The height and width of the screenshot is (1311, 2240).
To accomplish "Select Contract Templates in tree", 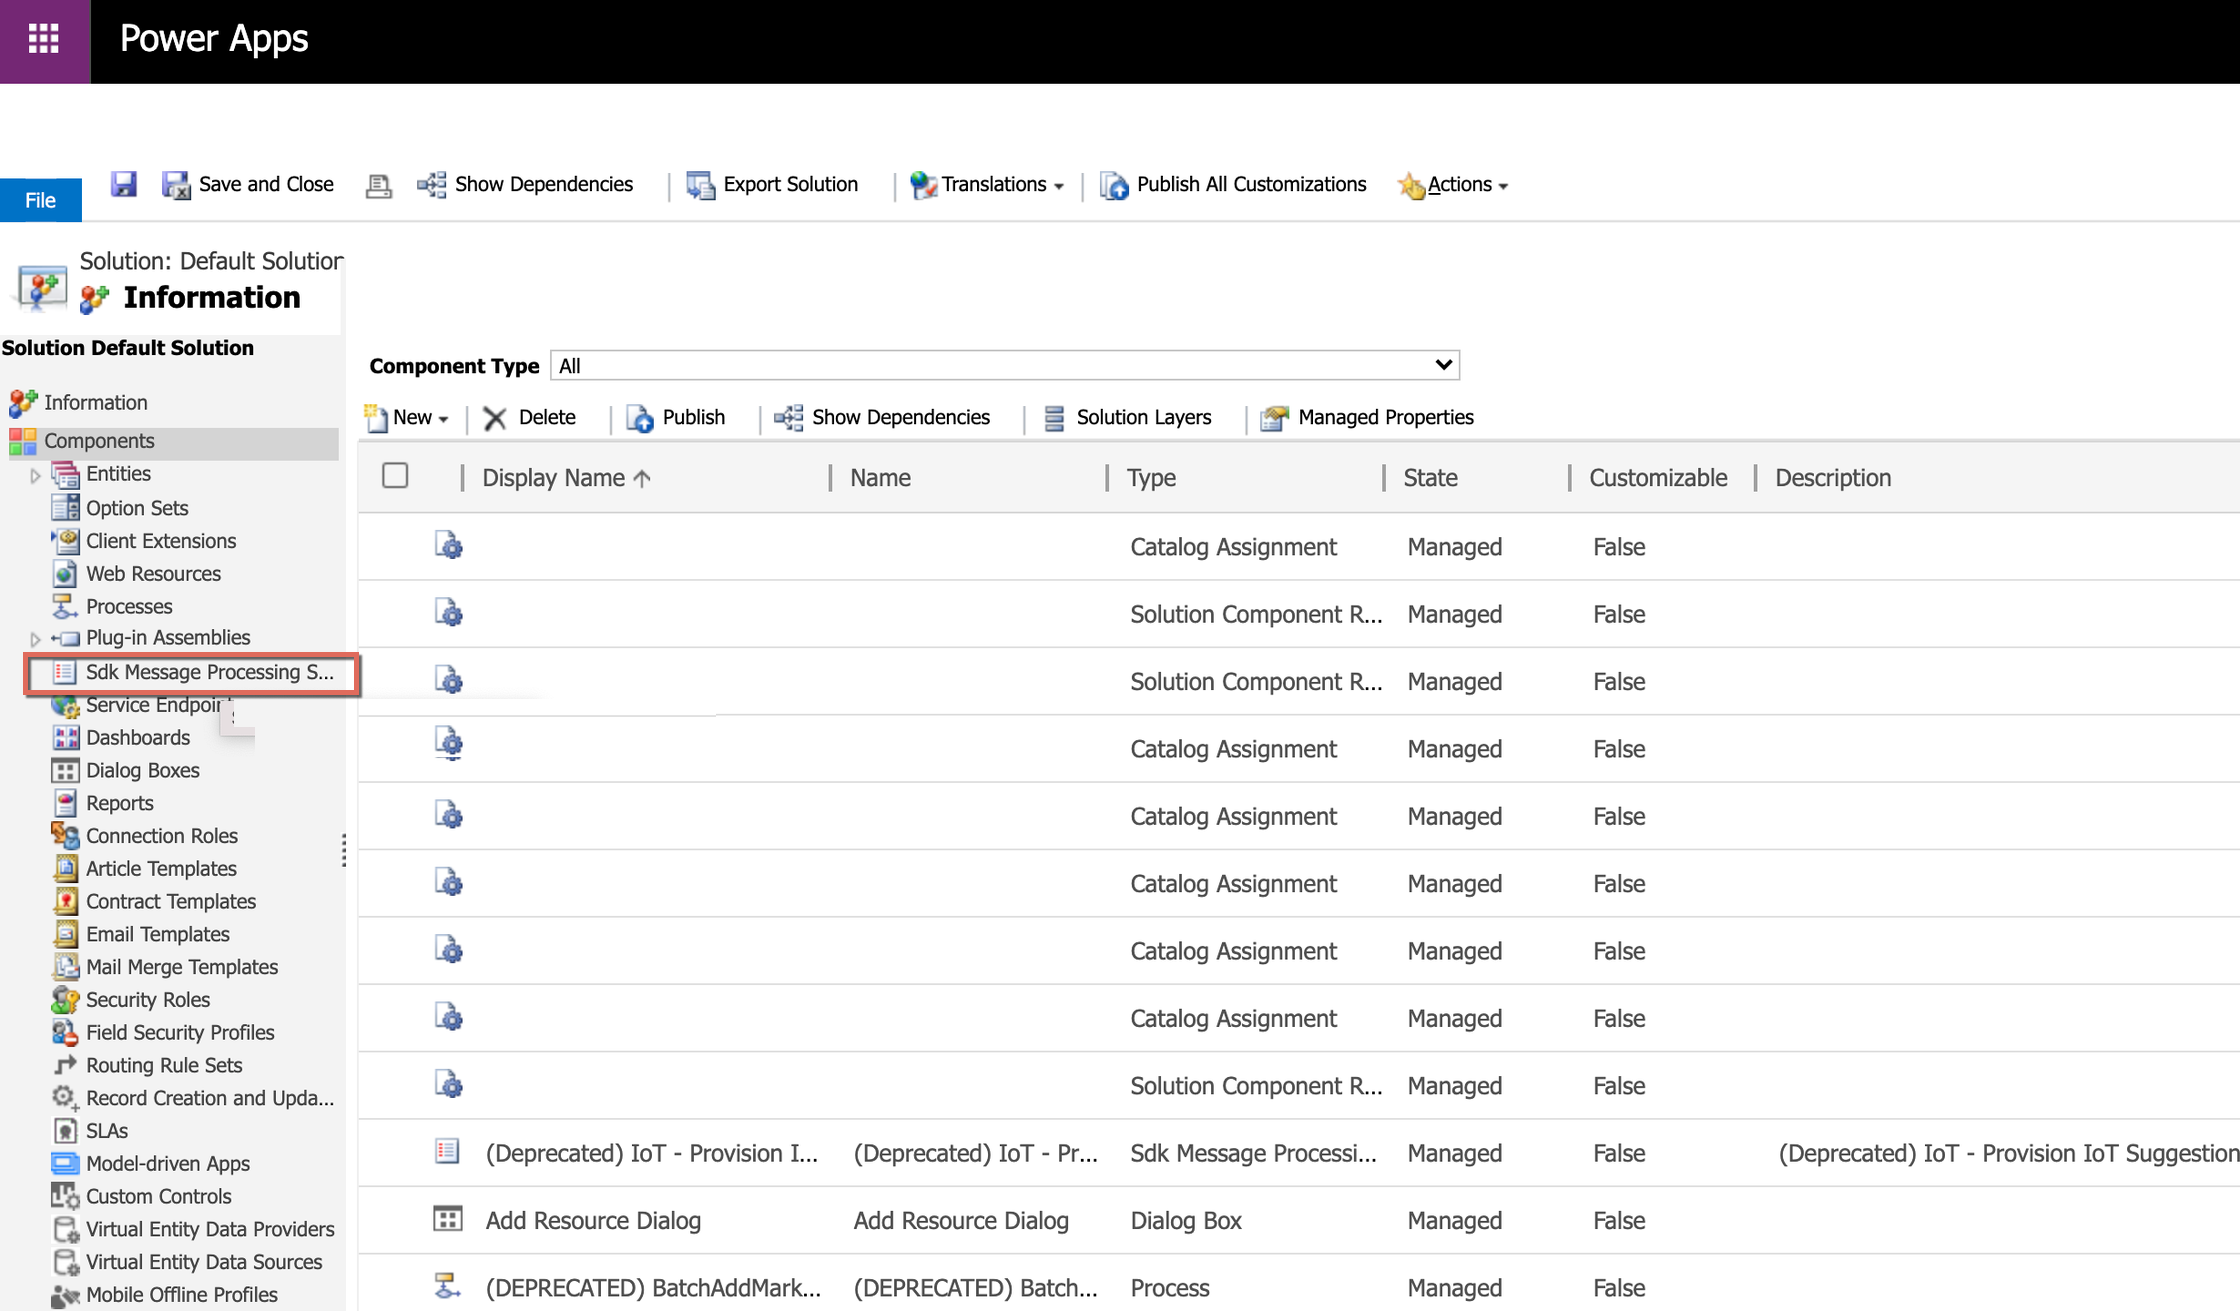I will coord(171,901).
